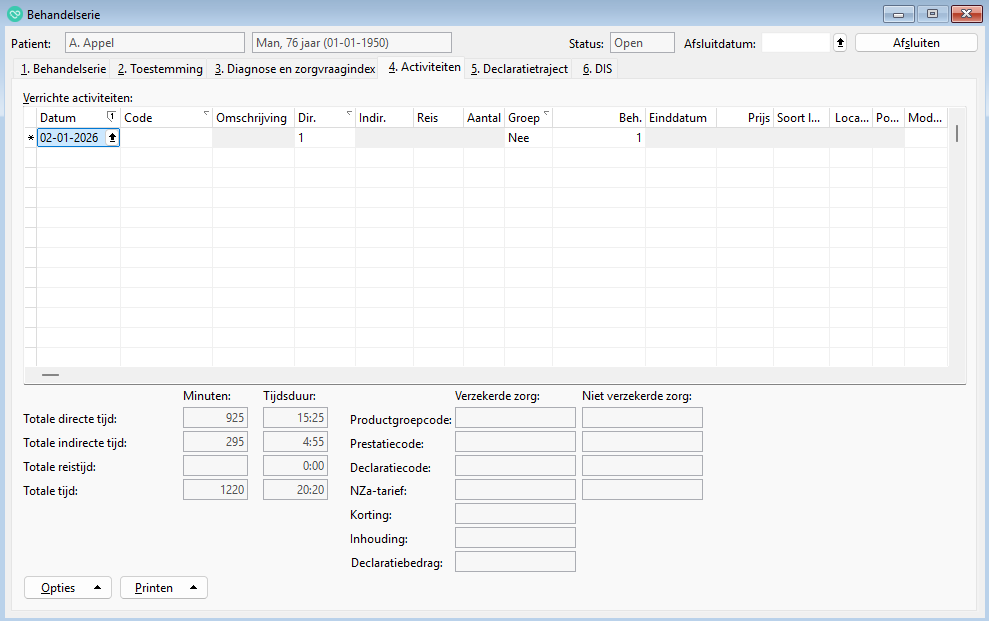The height and width of the screenshot is (621, 989).
Task: Click the Opties button label
Action: tap(58, 588)
